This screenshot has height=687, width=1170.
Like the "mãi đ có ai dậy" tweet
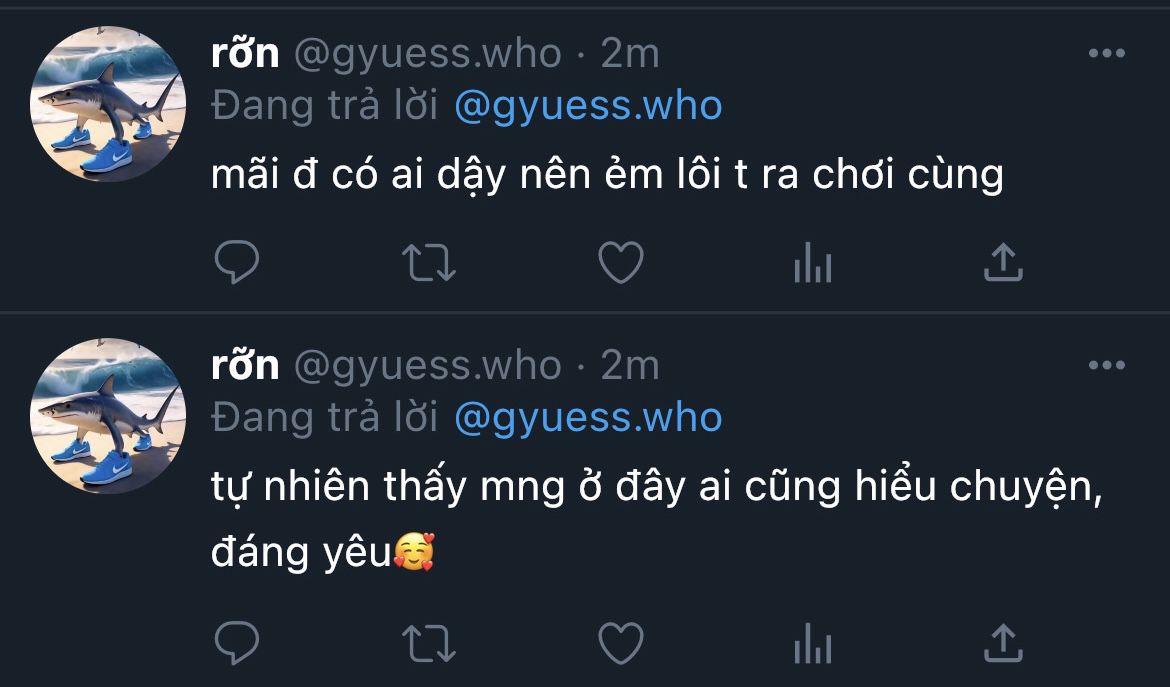pyautogui.click(x=620, y=263)
